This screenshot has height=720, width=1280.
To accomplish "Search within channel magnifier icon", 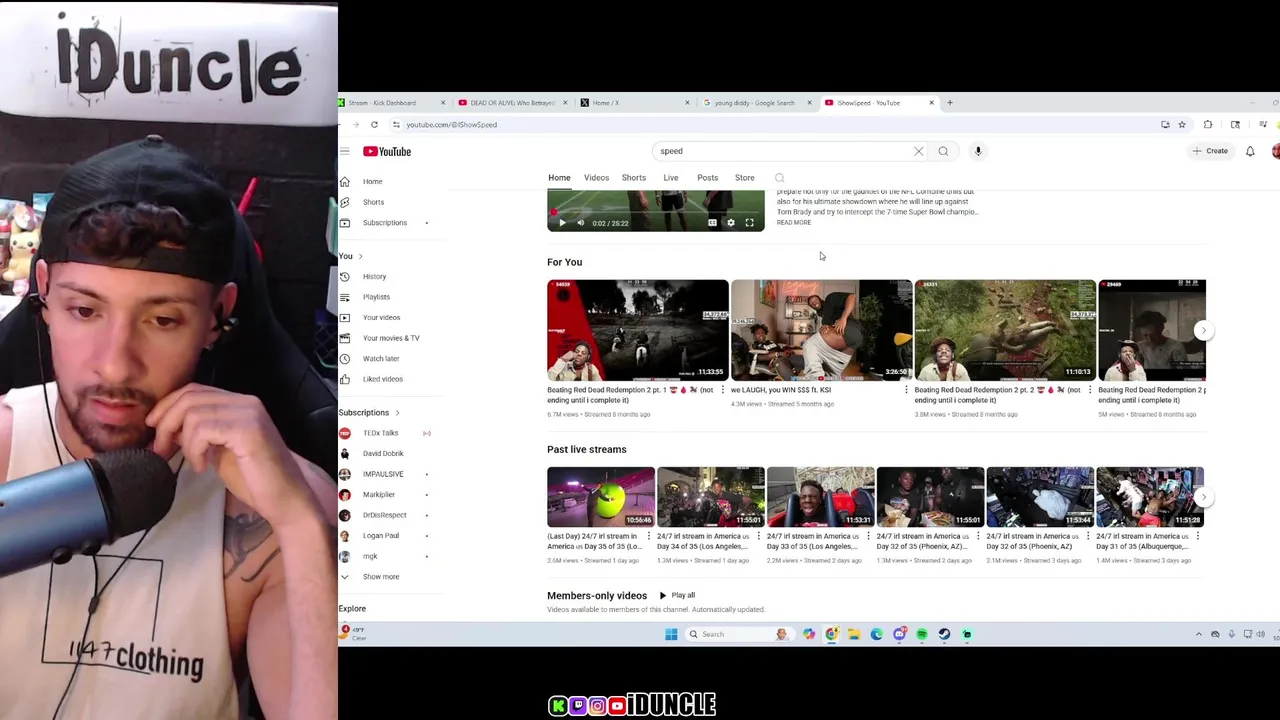I will 780,179.
